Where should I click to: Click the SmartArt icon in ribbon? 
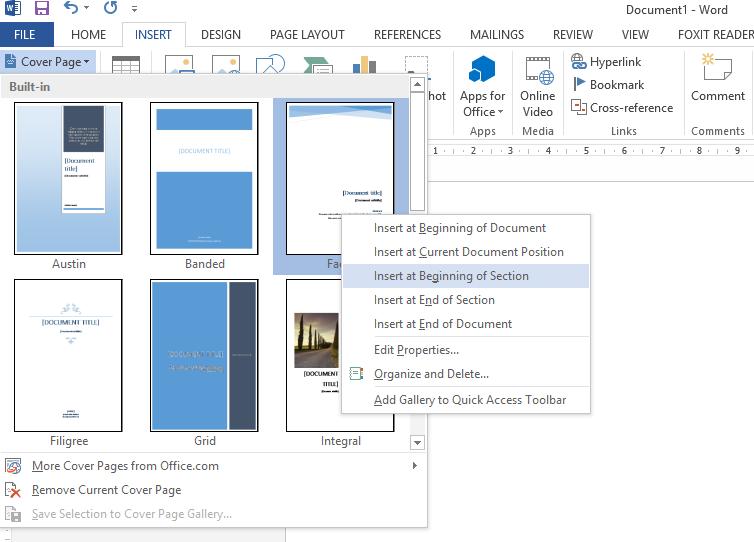coord(317,65)
